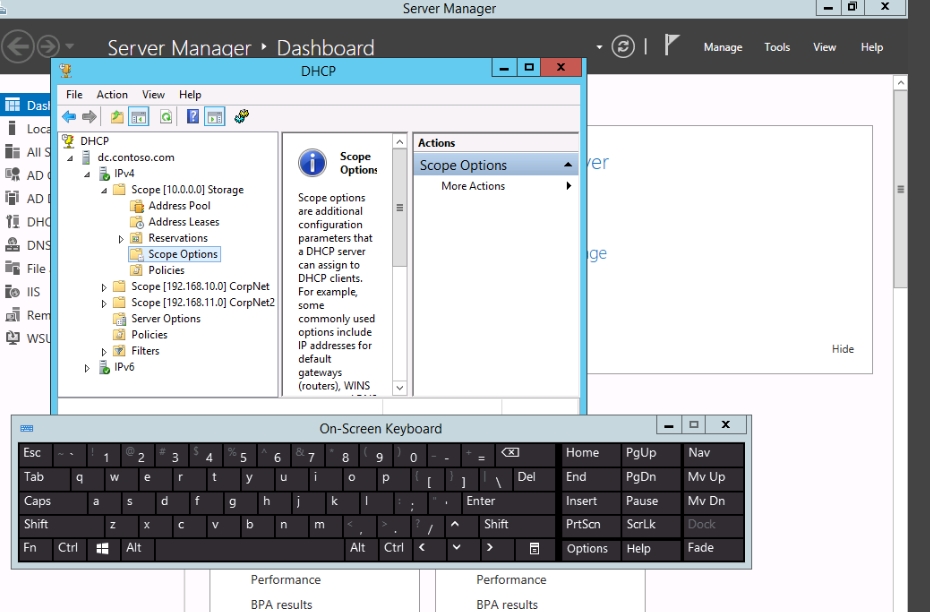Toggle the Caps key on On-Screen Keyboard
930x612 pixels.
[x=52, y=501]
